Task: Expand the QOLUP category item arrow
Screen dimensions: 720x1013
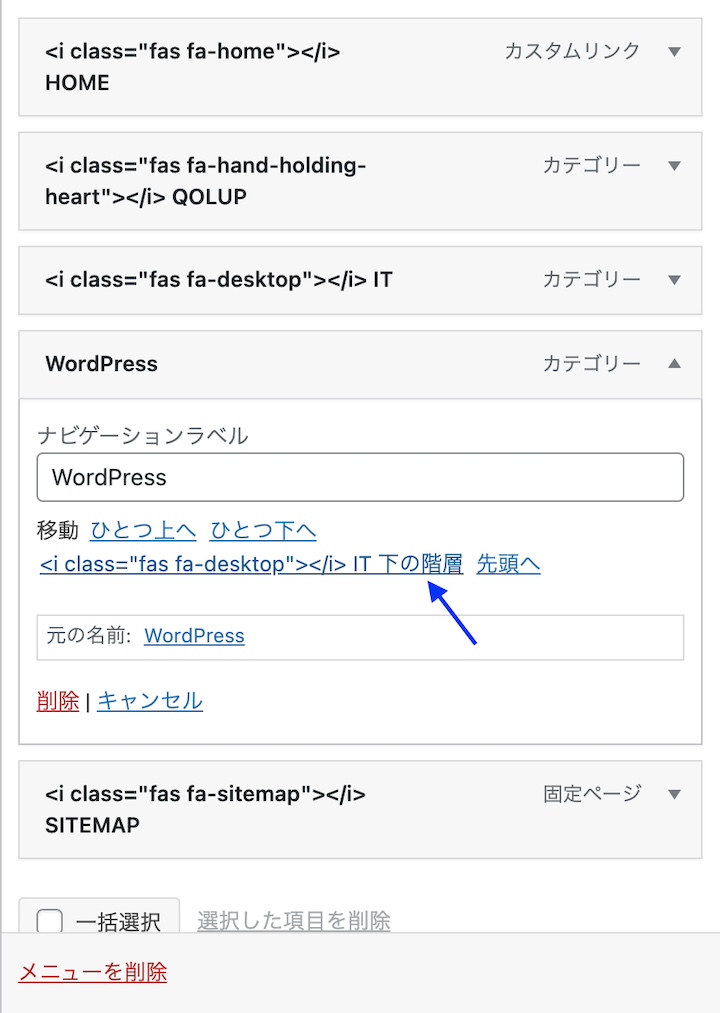Action: [674, 166]
